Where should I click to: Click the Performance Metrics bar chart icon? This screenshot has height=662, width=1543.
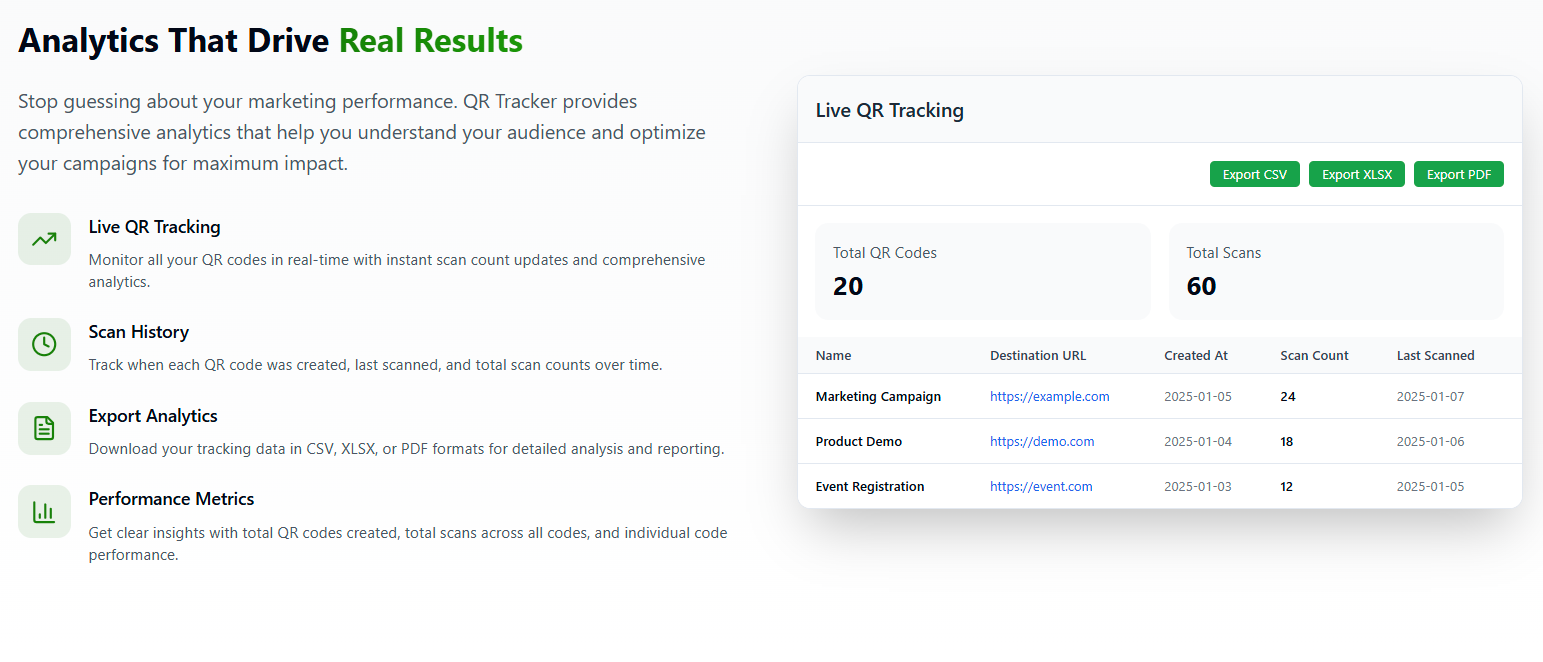44,511
